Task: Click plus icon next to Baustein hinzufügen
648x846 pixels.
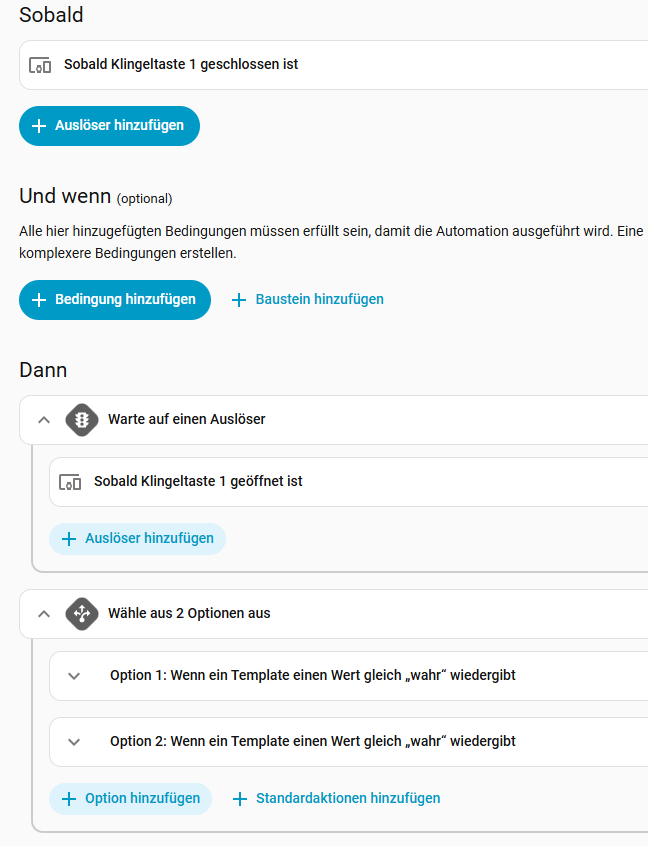Action: [x=239, y=300]
